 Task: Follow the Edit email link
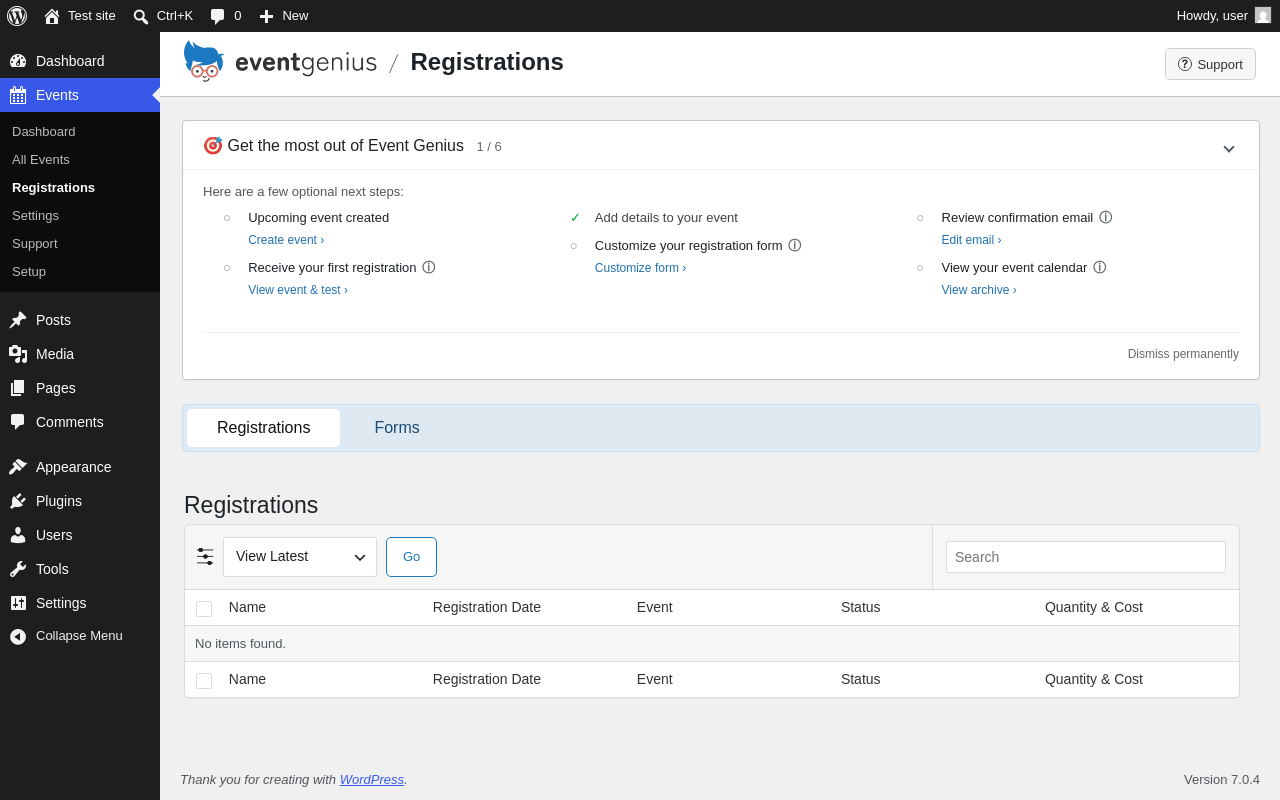coord(971,240)
